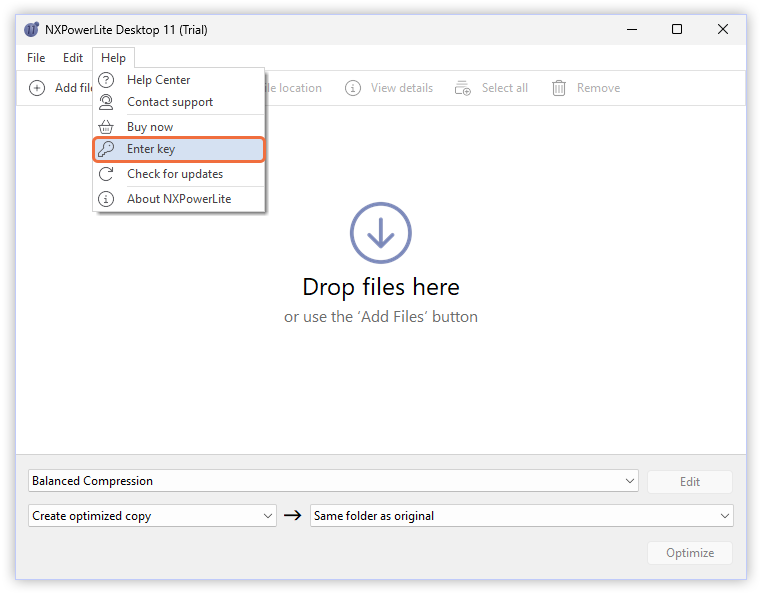Image resolution: width=762 pixels, height=596 pixels.
Task: Click the Remove trash can icon
Action: [x=559, y=88]
